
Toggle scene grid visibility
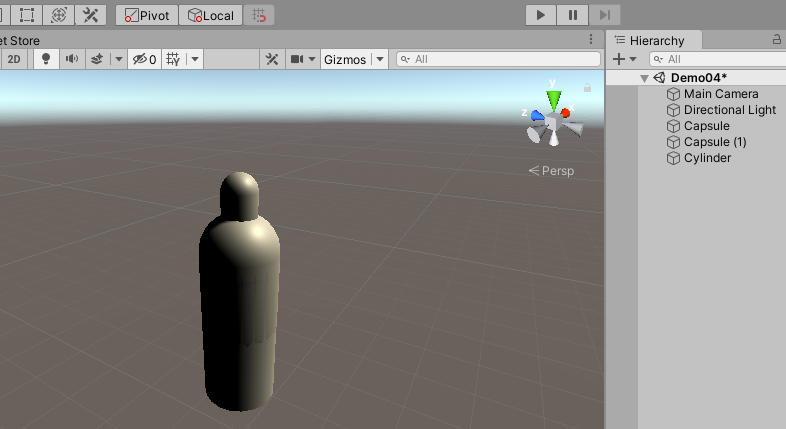(173, 59)
